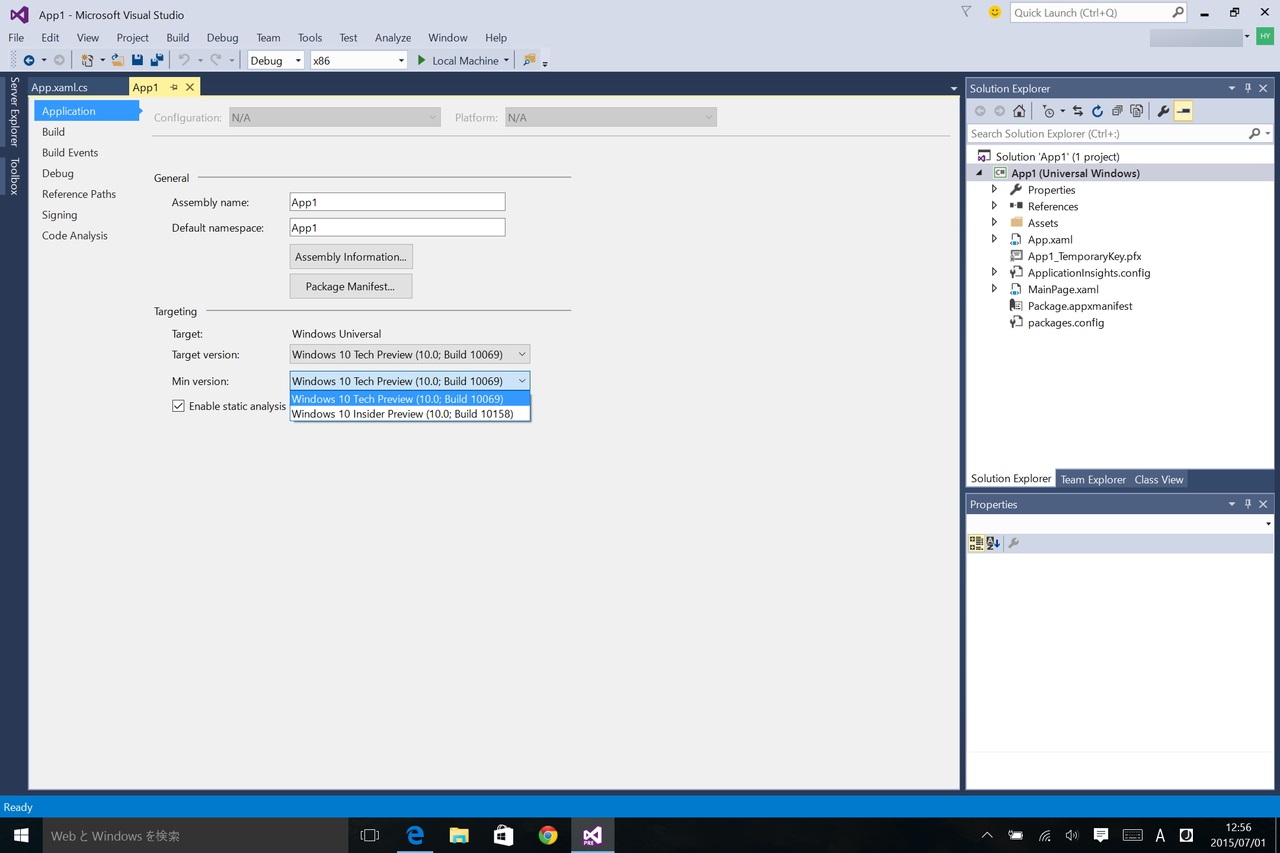Select Windows 10 Insider Preview Build 10158 option
The image size is (1280, 853).
pos(410,414)
